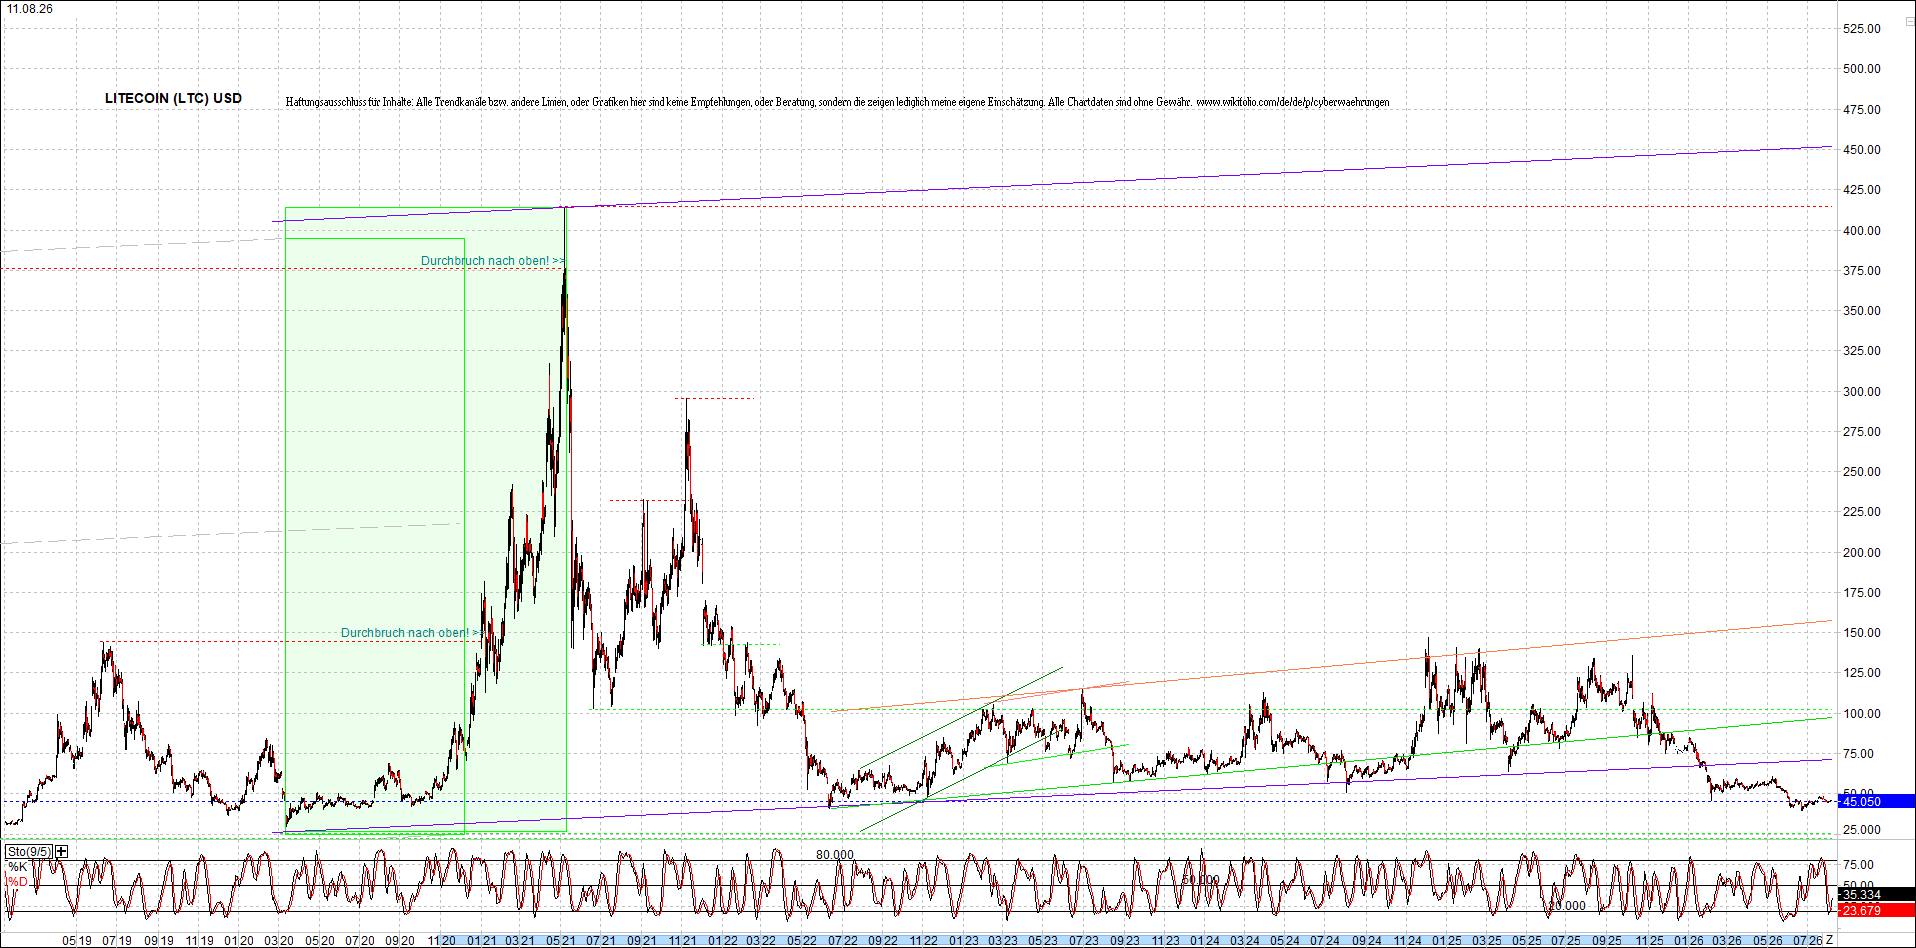Image resolution: width=1916 pixels, height=948 pixels.
Task: Click the 05 19 date axis label
Action: [x=77, y=941]
